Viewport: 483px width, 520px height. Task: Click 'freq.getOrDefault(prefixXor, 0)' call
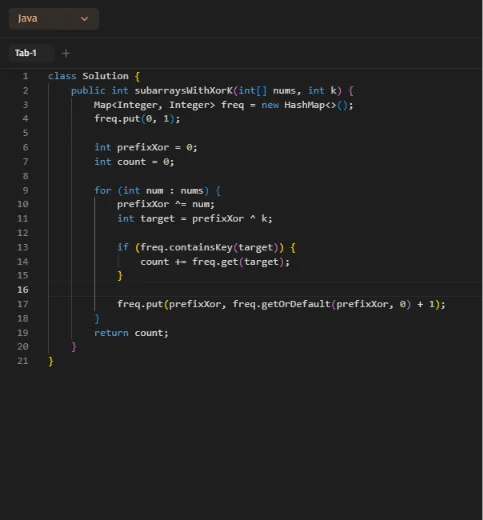point(322,304)
